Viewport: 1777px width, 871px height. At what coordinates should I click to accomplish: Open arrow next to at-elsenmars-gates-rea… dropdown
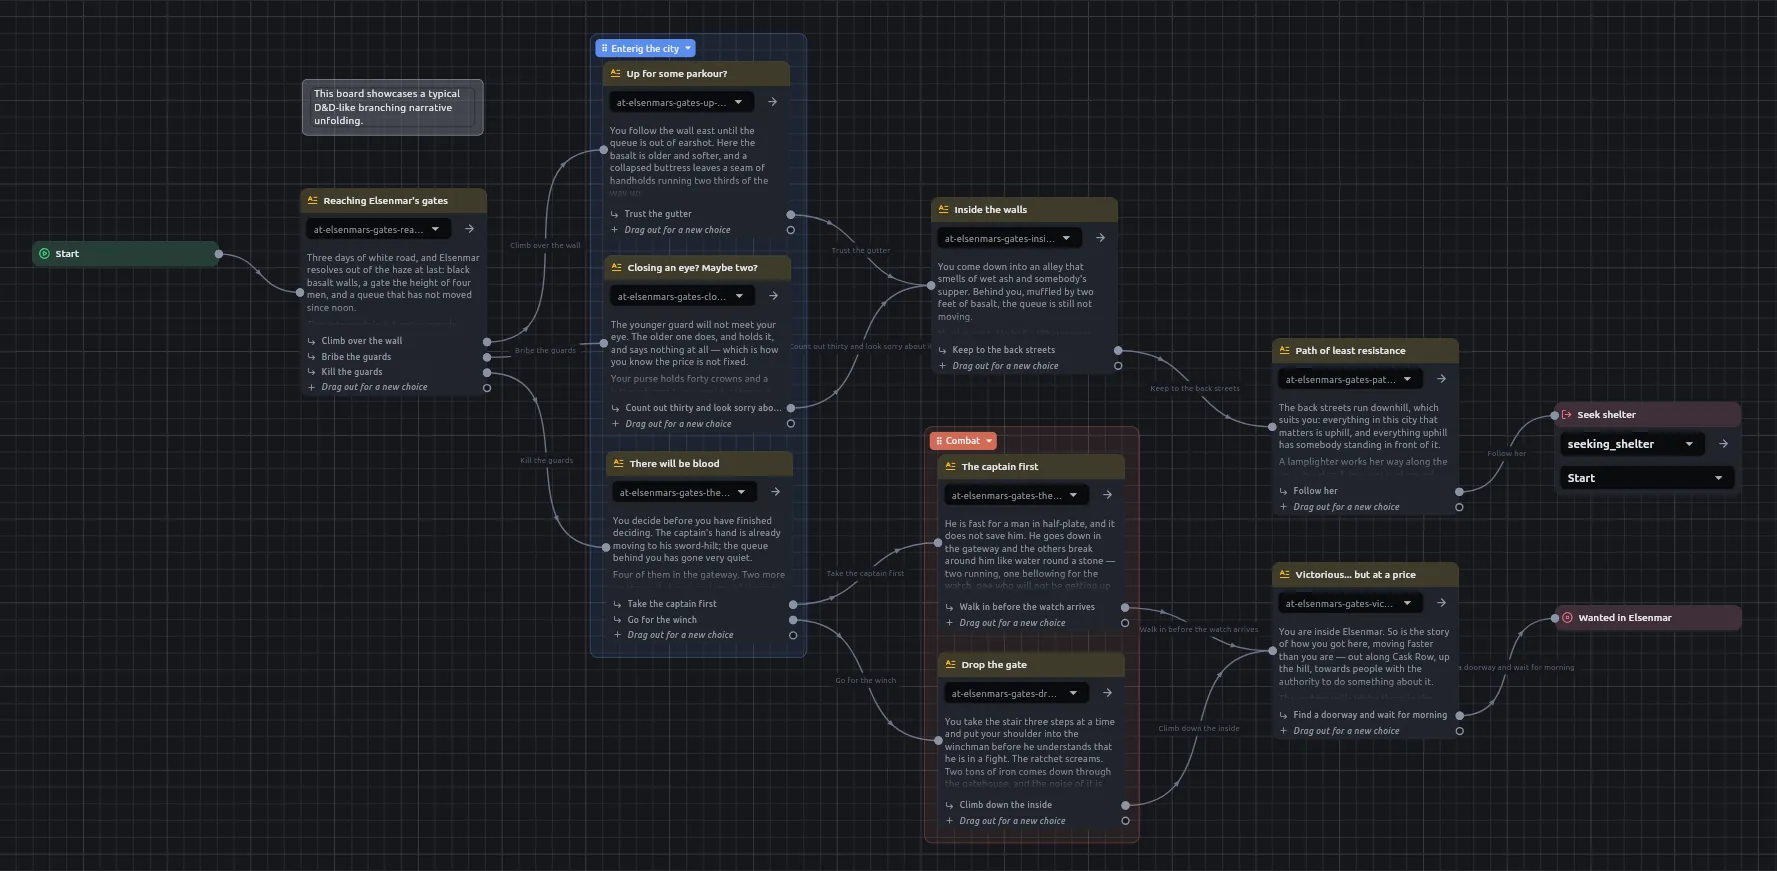(x=469, y=229)
